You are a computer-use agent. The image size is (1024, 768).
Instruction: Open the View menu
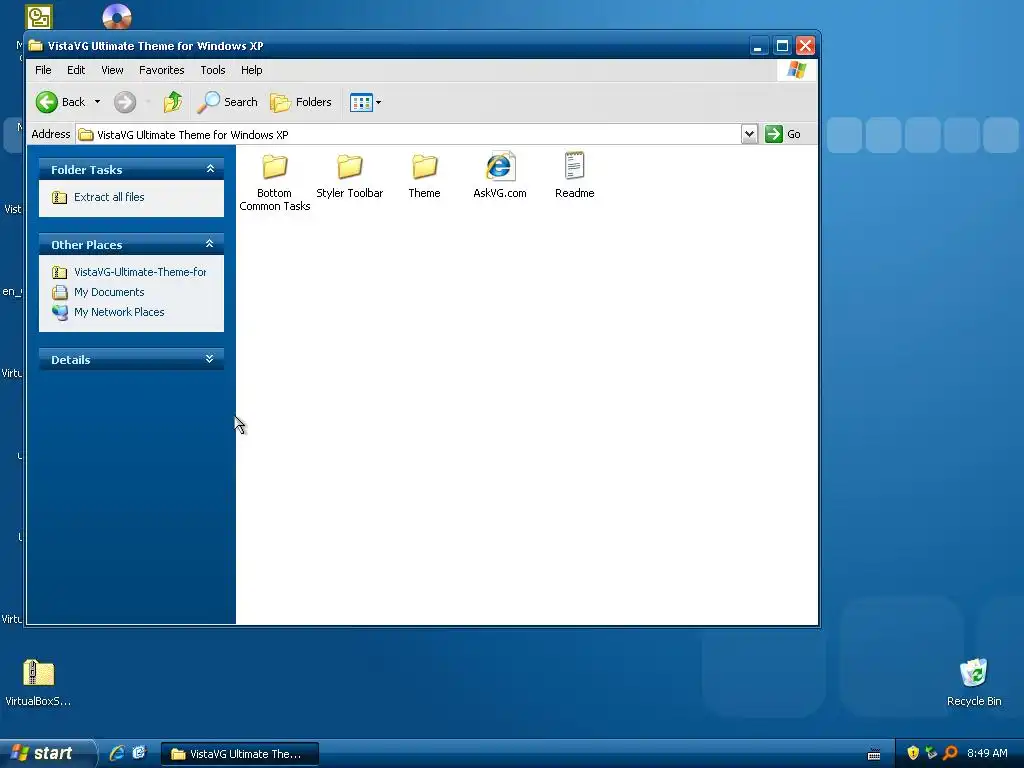pos(112,70)
